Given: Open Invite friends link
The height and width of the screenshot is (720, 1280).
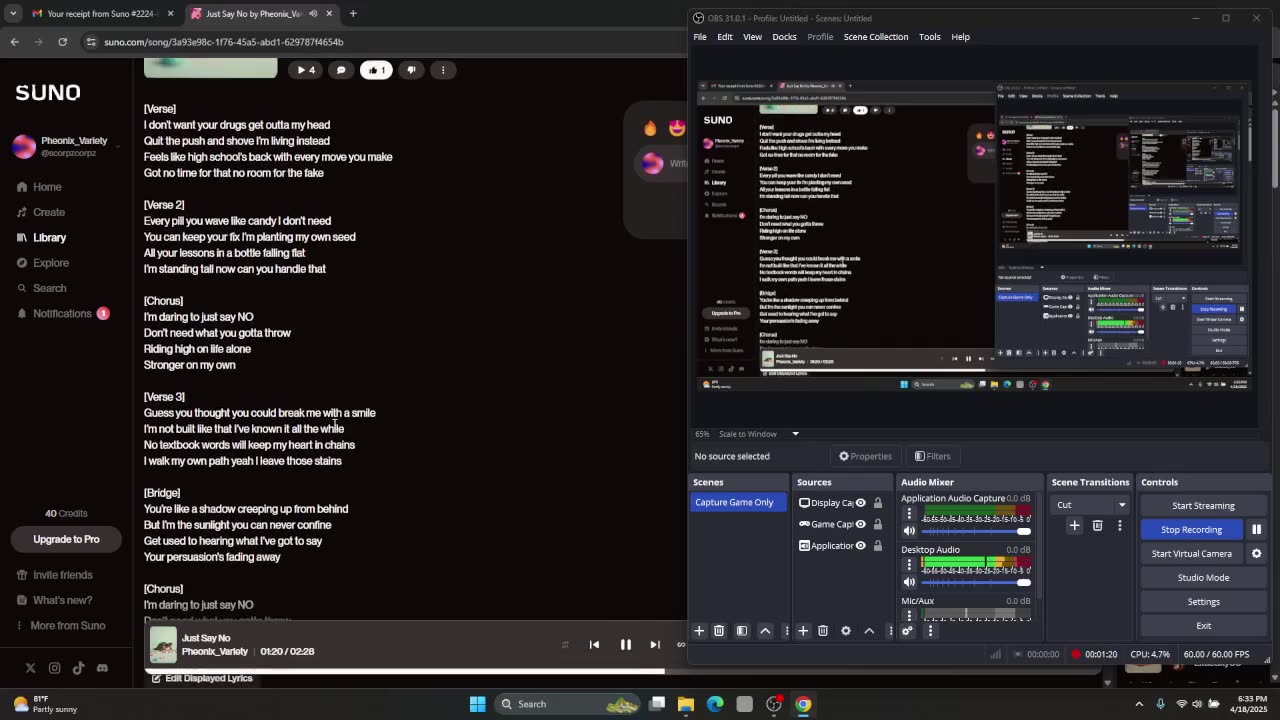Looking at the screenshot, I should pos(55,575).
